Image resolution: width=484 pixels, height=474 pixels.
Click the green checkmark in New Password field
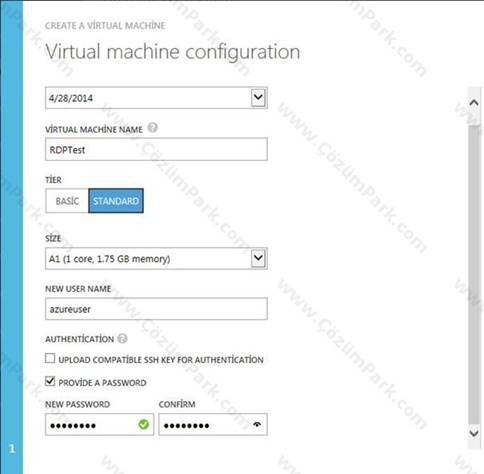(x=144, y=424)
